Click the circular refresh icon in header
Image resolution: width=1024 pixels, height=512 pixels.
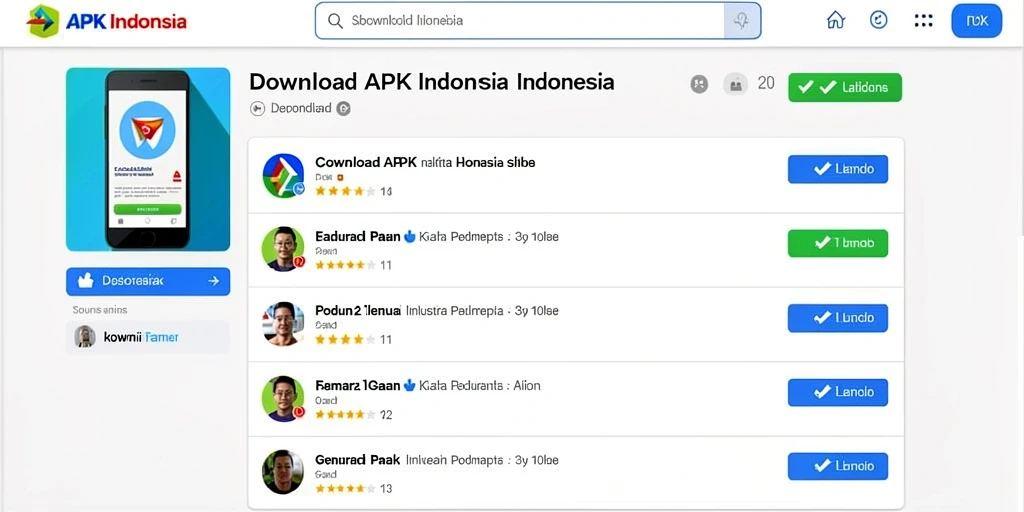pos(879,20)
